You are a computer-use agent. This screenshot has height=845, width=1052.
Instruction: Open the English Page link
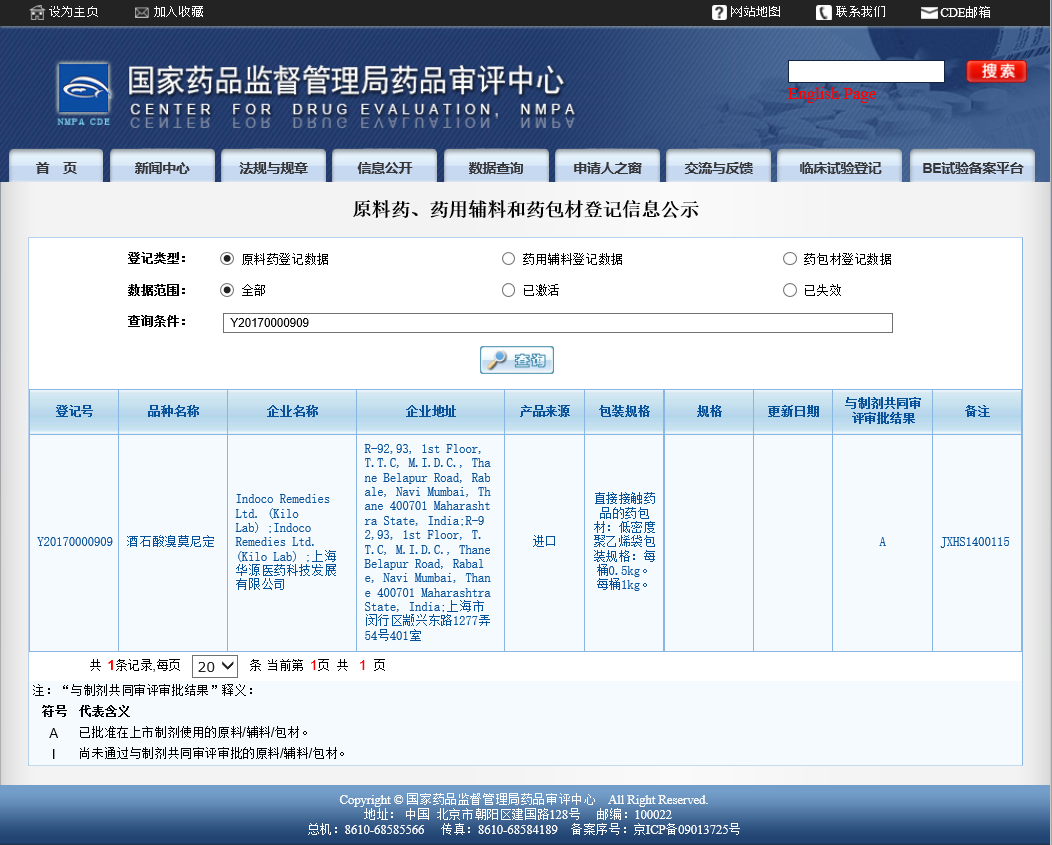click(x=831, y=94)
